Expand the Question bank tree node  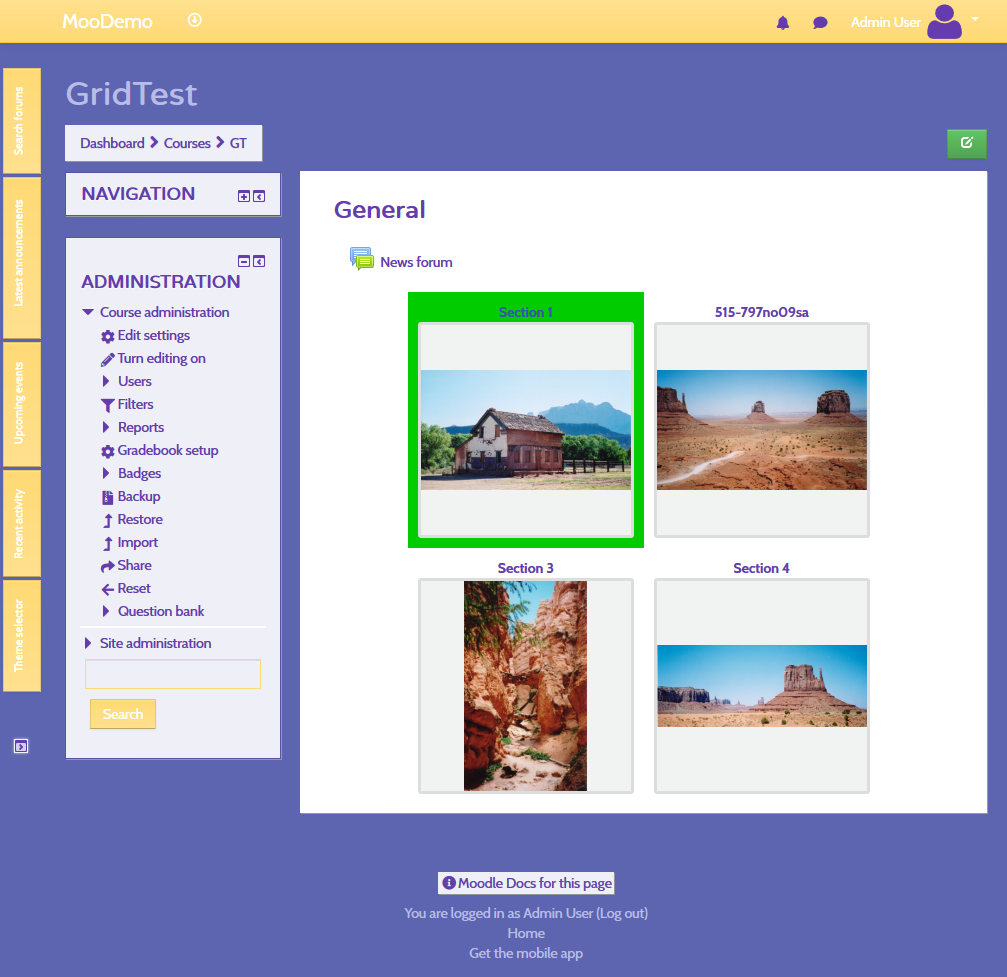point(106,612)
